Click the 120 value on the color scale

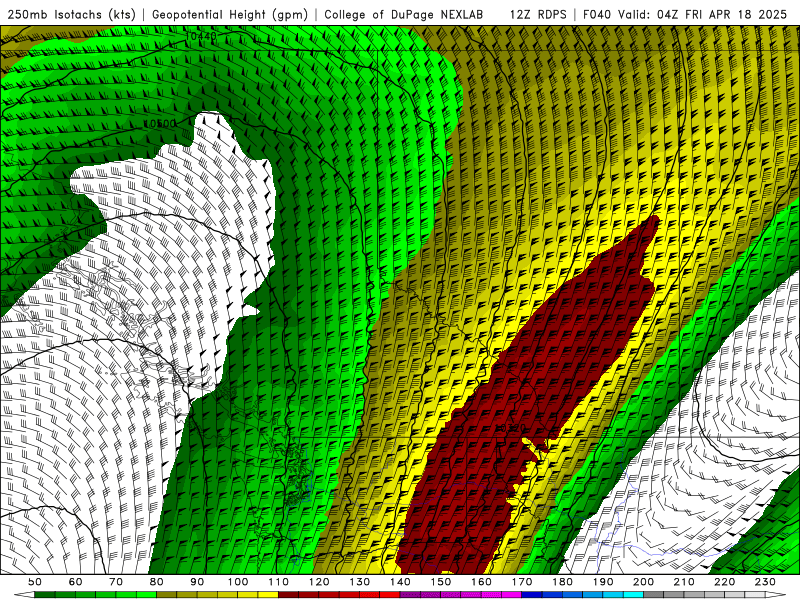tap(319, 582)
